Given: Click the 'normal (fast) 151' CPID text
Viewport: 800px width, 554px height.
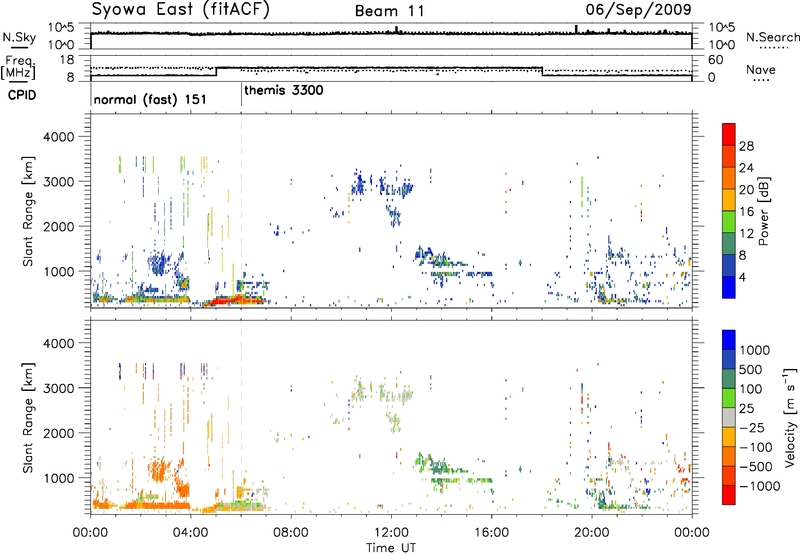Looking at the screenshot, I should point(150,99).
